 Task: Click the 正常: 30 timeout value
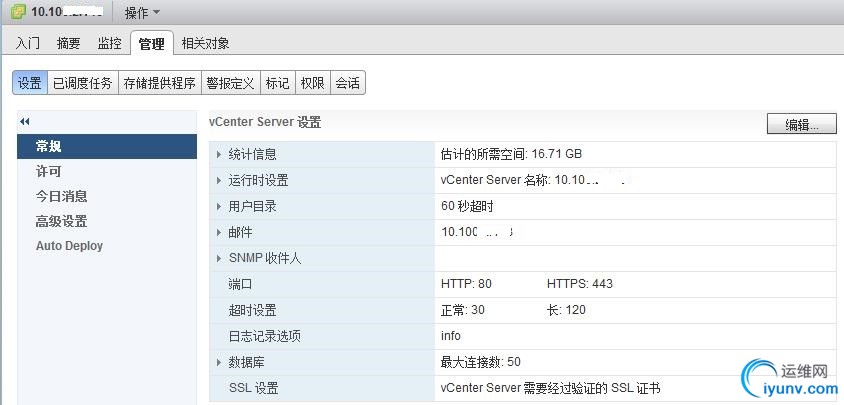click(462, 310)
